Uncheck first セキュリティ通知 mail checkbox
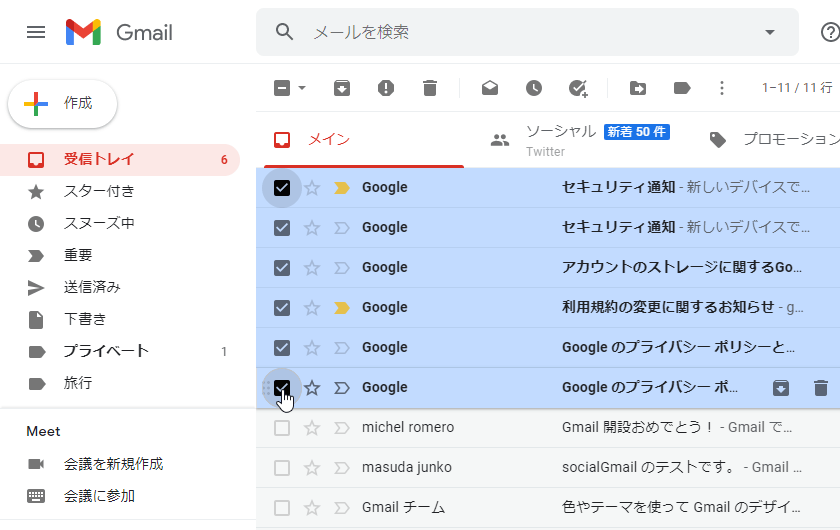Image resolution: width=840 pixels, height=530 pixels. 282,188
